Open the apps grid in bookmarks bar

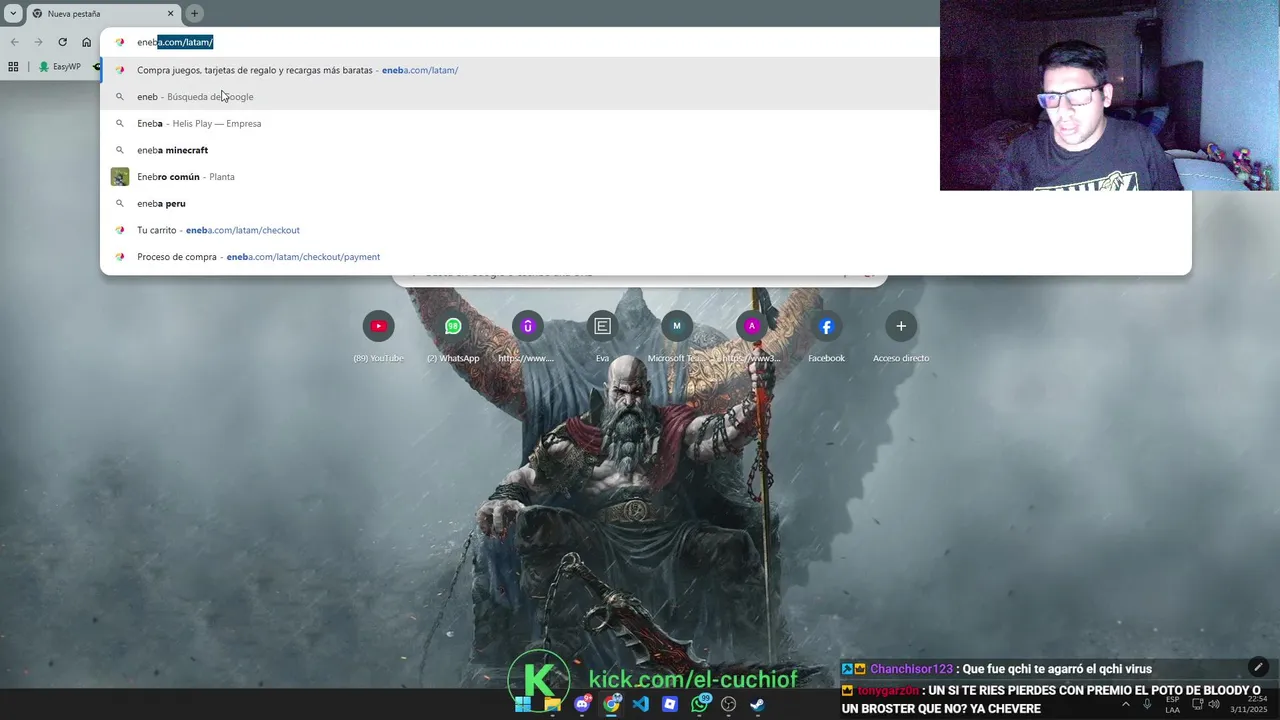[13, 67]
